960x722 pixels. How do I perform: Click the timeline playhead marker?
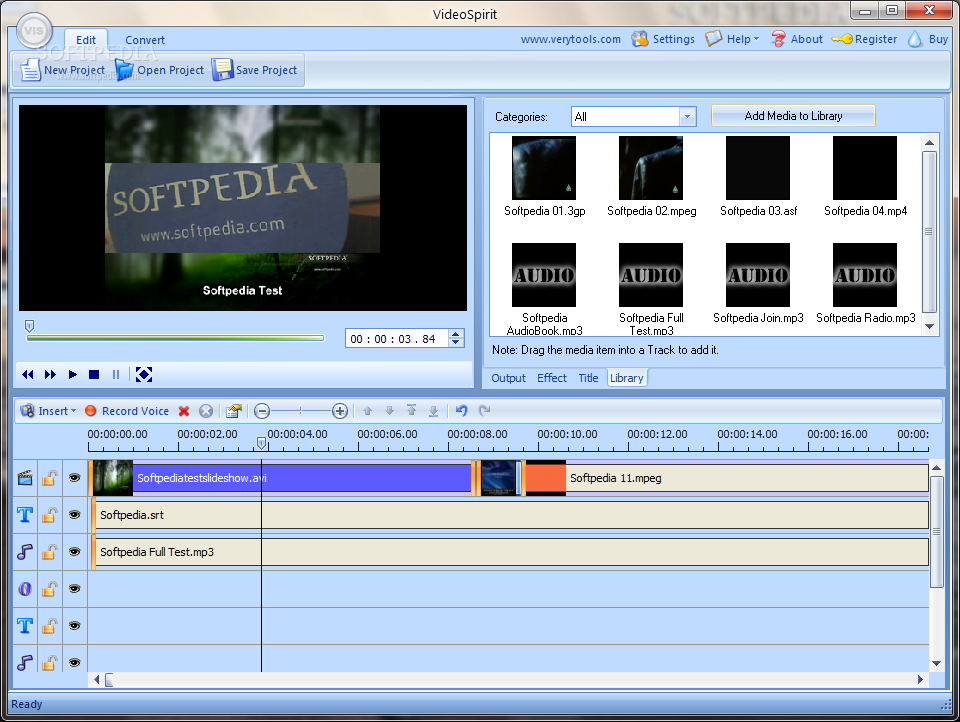pyautogui.click(x=261, y=443)
